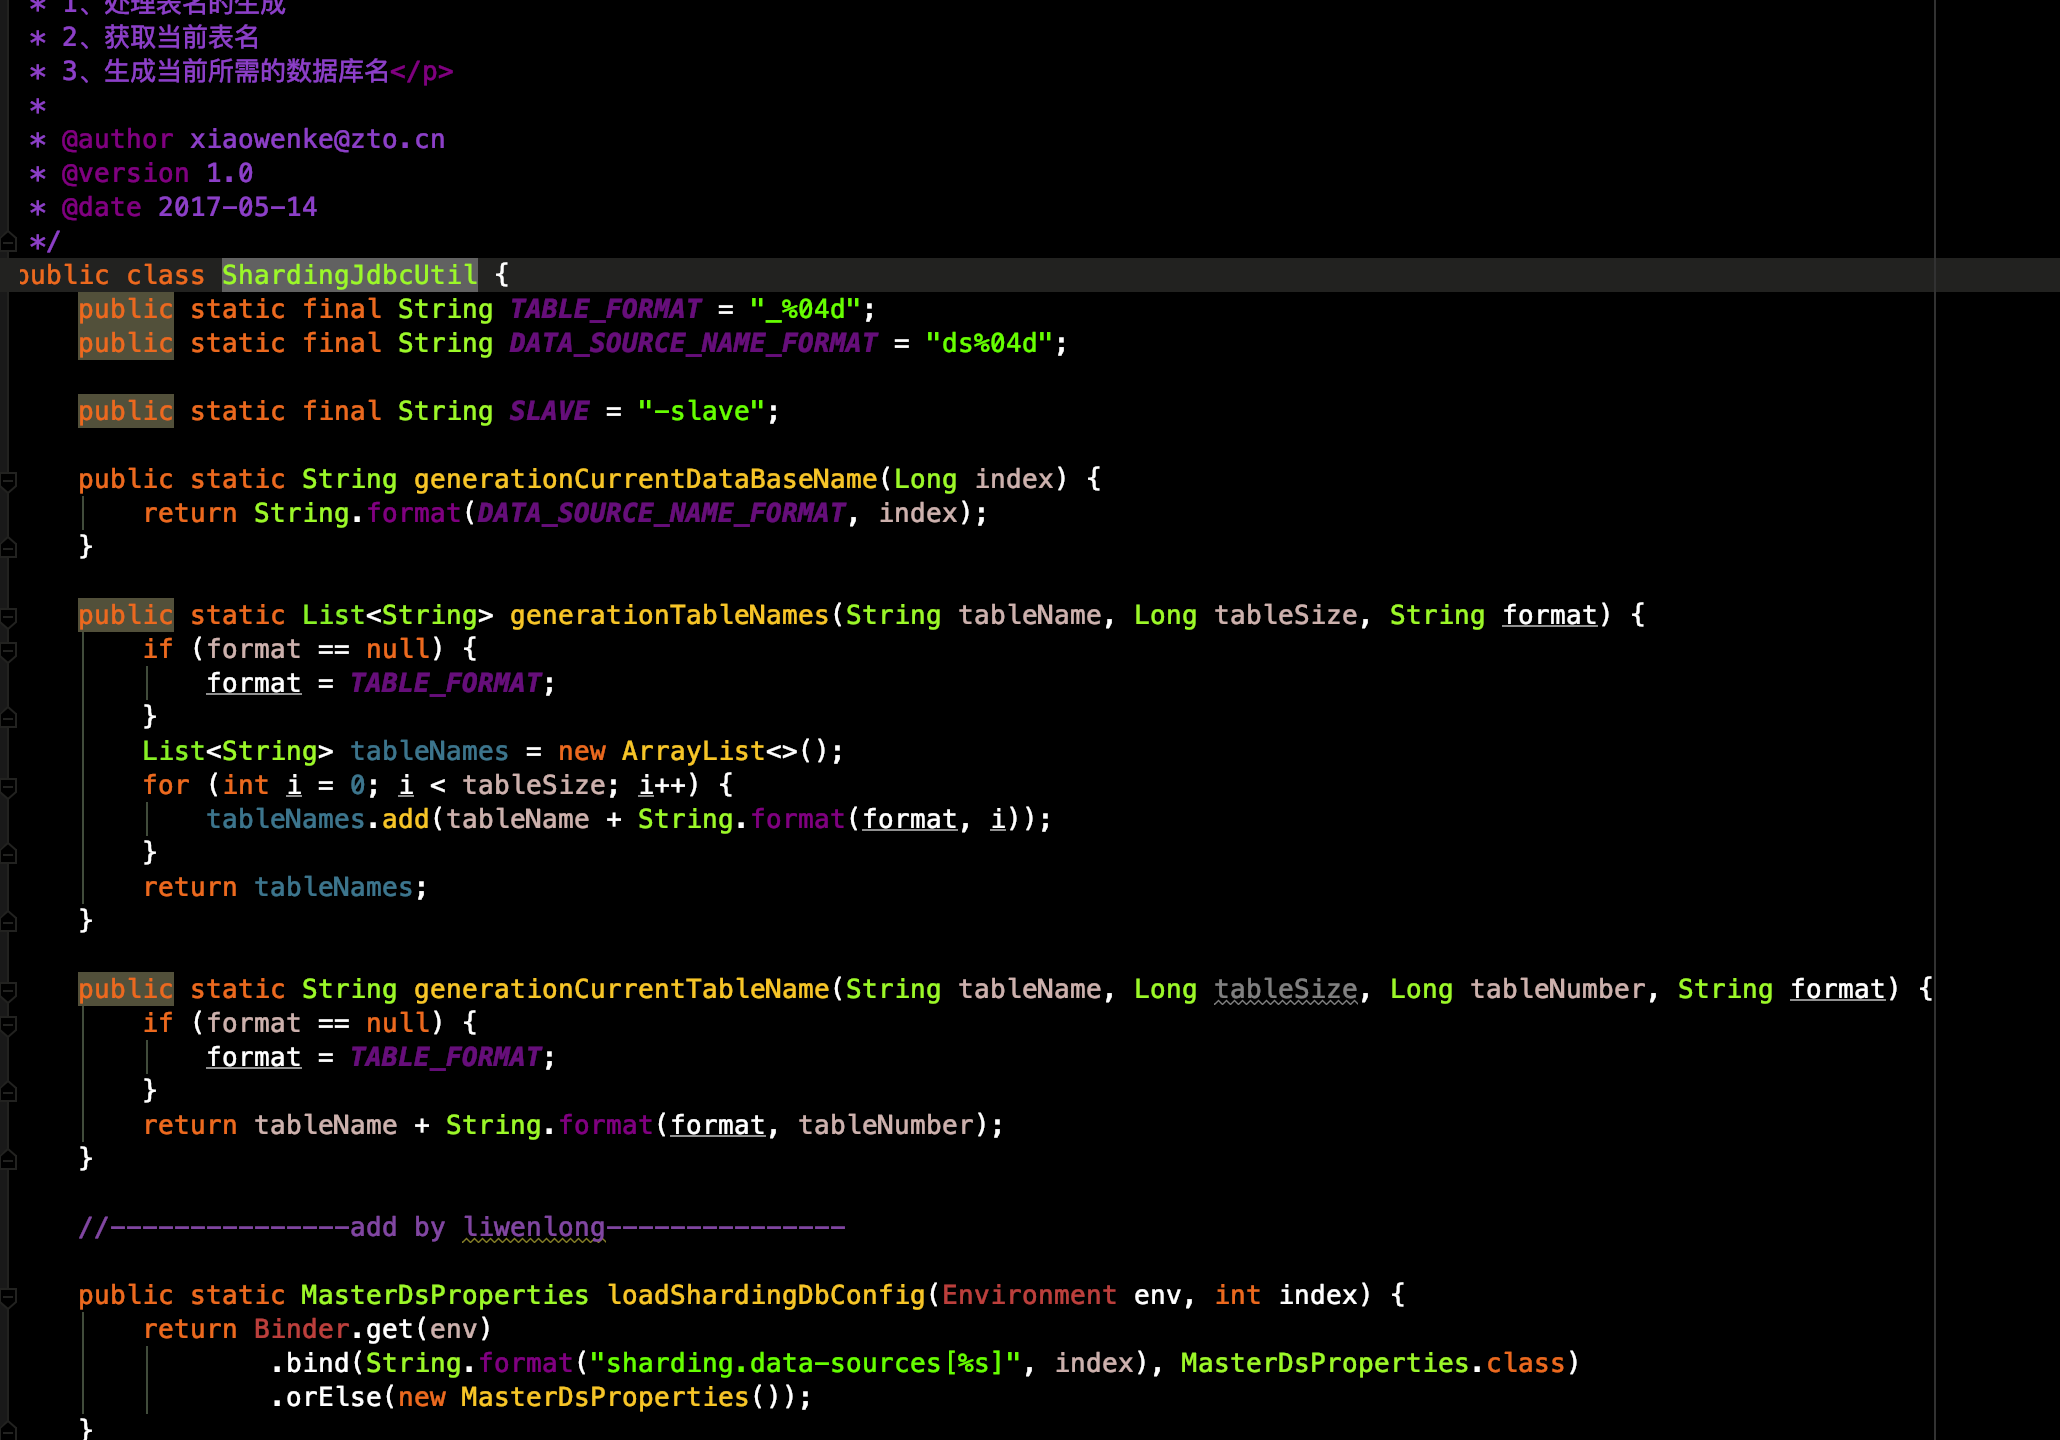Viewport: 2060px width, 1440px height.
Task: Click fold end marker of generationCurrentDataBaseName closing brace
Action: pyautogui.click(x=8, y=548)
